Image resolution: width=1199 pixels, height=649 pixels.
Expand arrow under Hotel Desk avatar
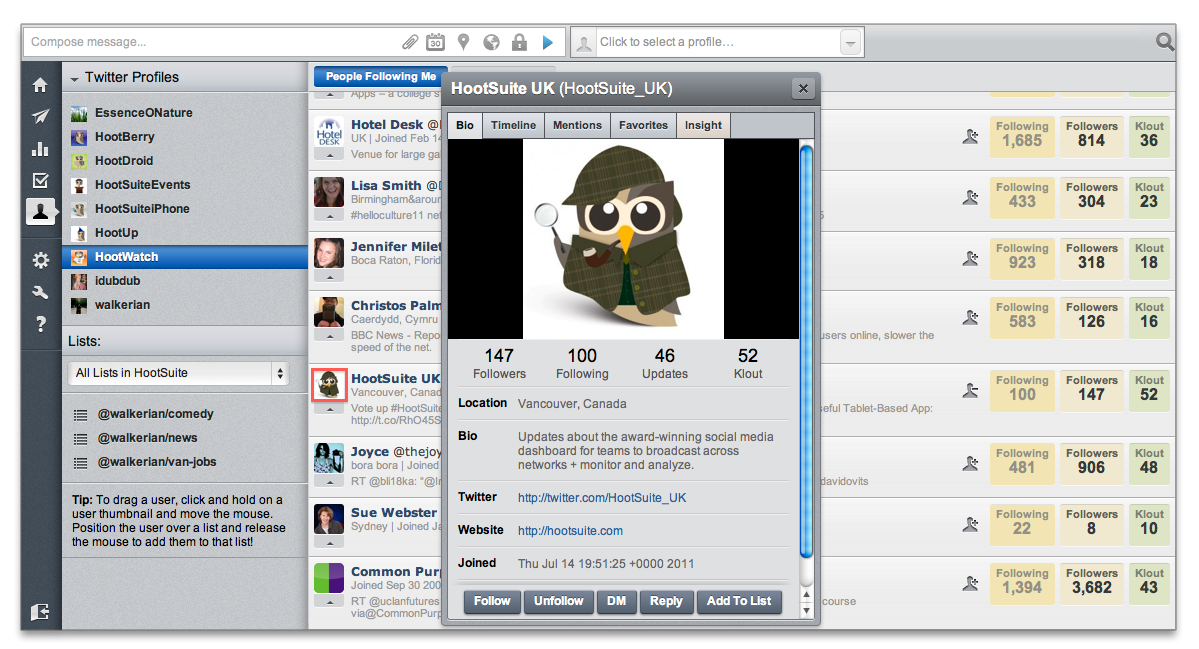point(330,155)
